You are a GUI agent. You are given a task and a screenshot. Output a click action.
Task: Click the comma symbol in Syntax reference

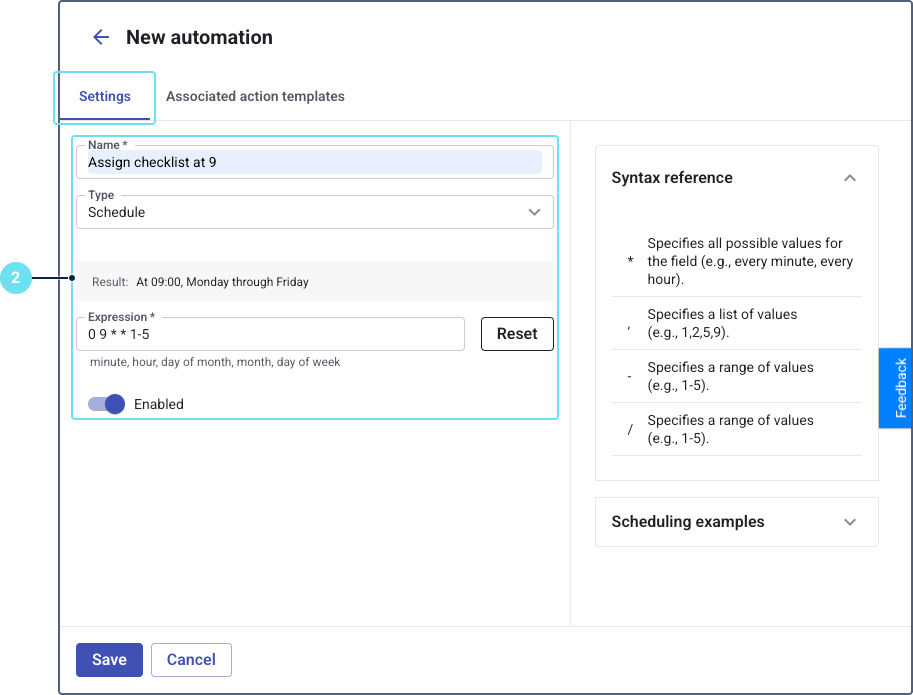(x=630, y=323)
